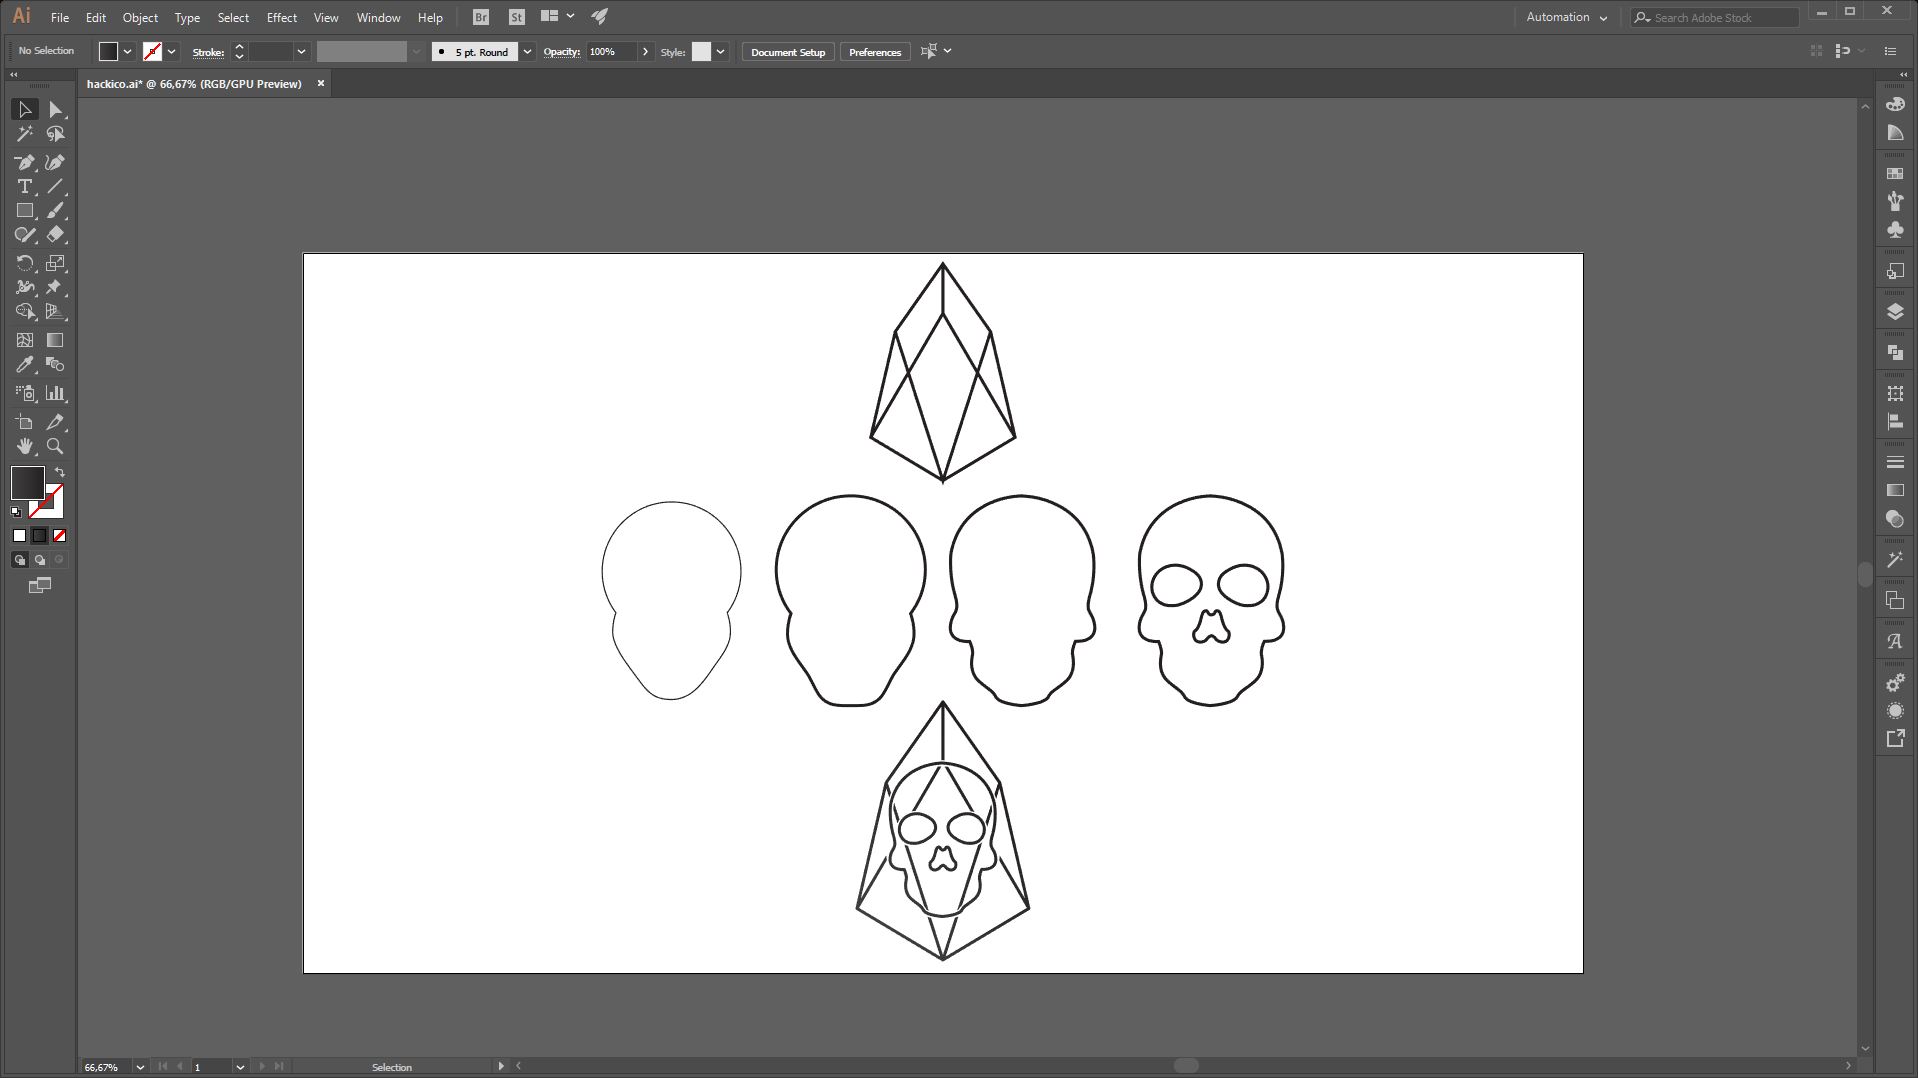Select the Zoom tool
The image size is (1918, 1078).
pos(55,446)
